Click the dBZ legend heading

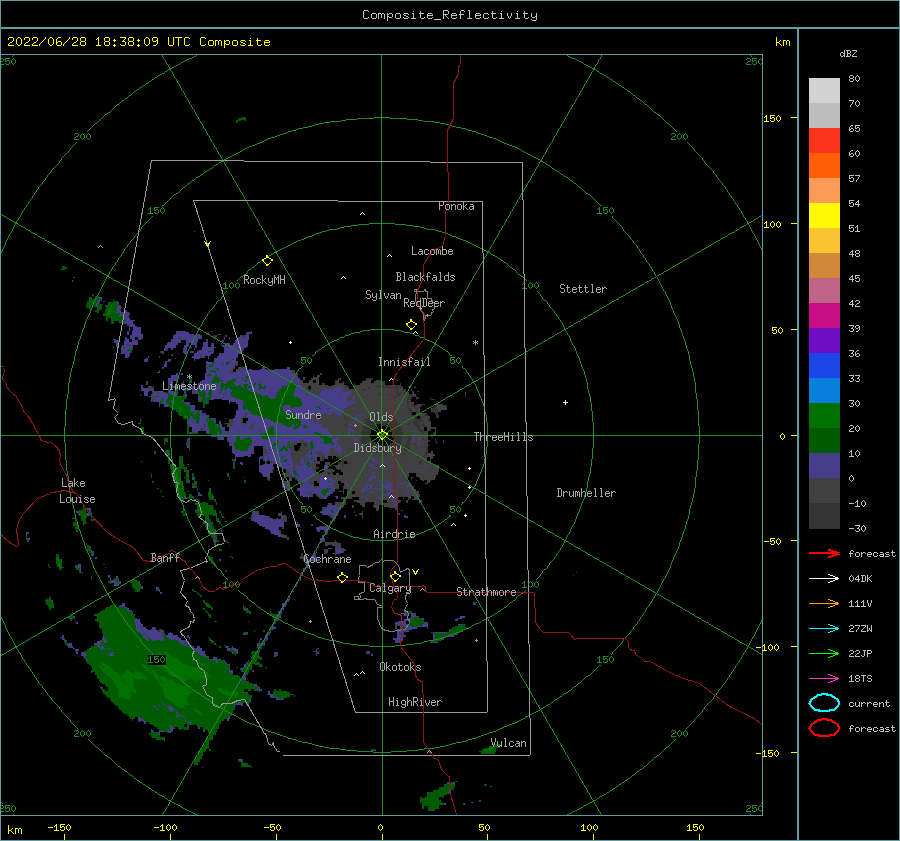click(x=848, y=53)
